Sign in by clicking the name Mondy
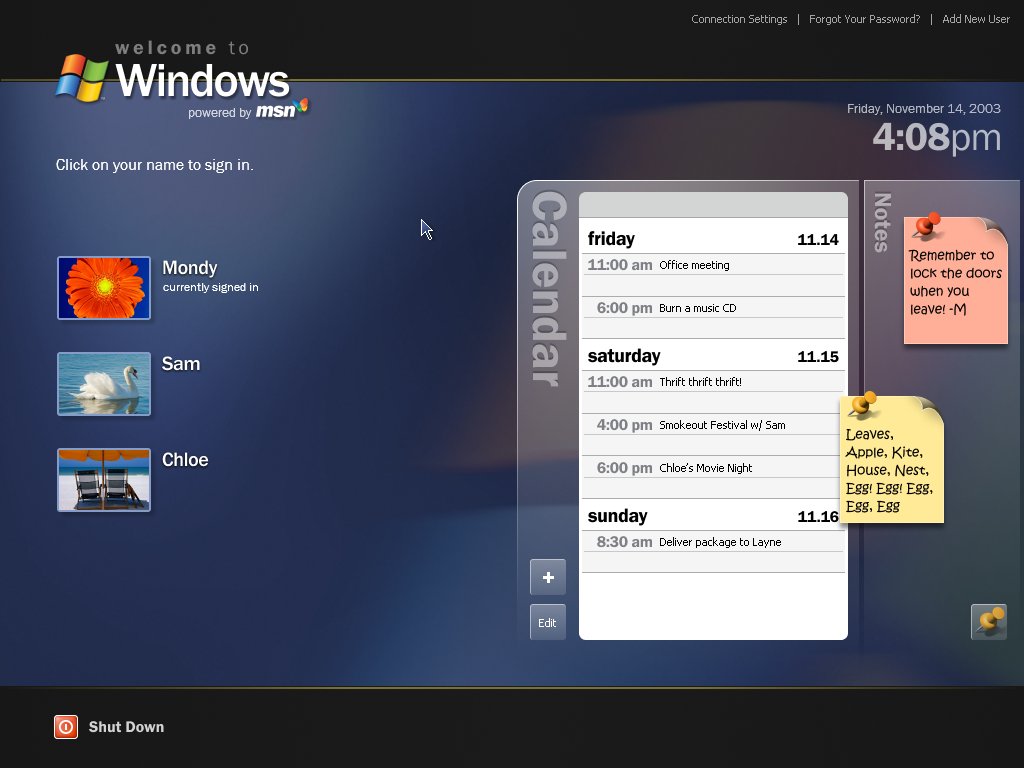 189,268
